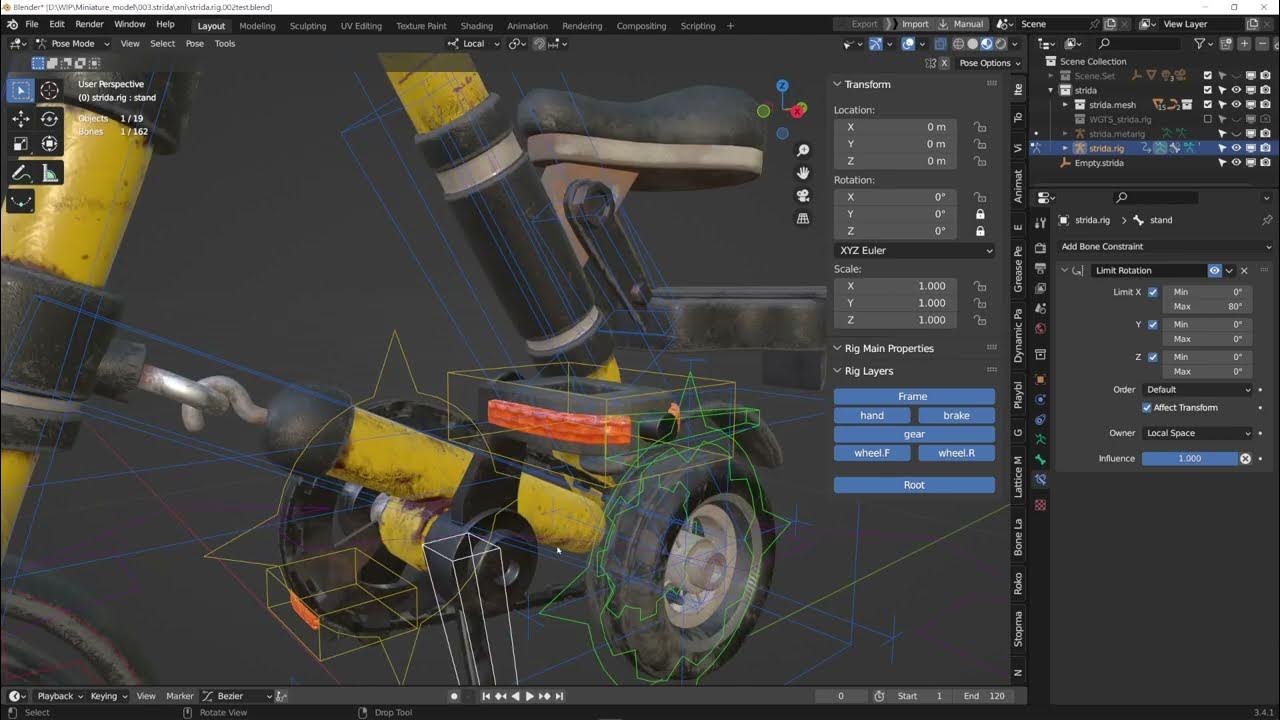Open the Owner Local Space dropdown

1197,434
